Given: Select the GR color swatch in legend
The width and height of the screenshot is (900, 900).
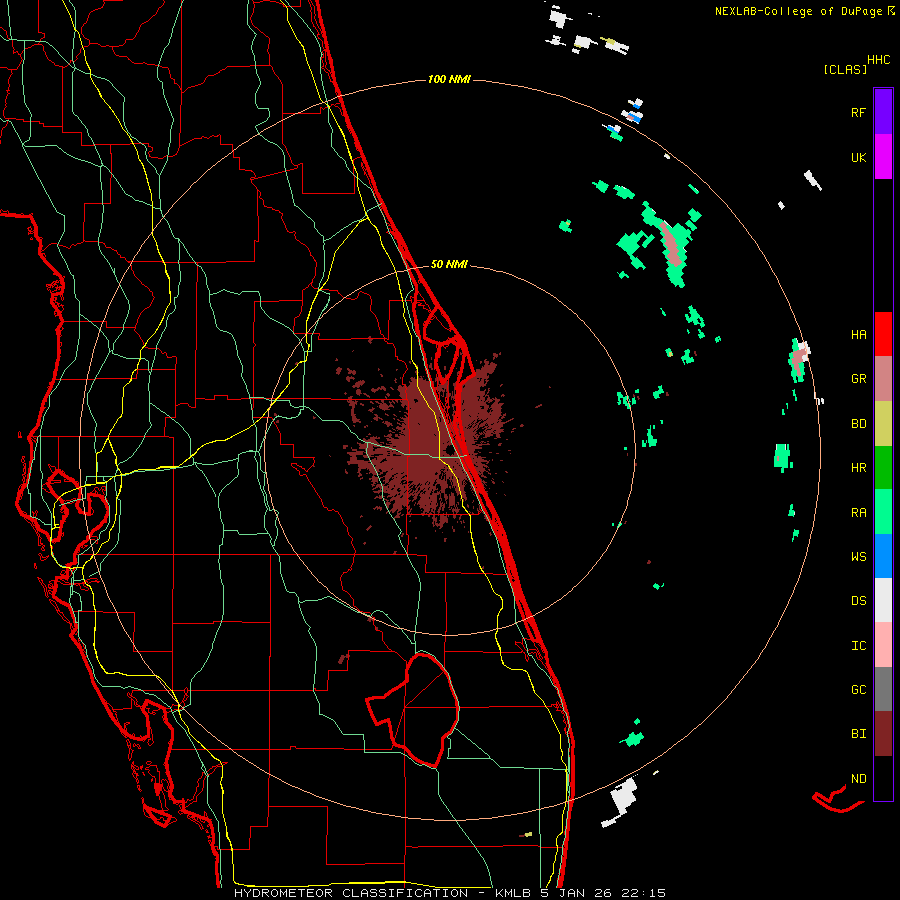Looking at the screenshot, I should [x=883, y=379].
